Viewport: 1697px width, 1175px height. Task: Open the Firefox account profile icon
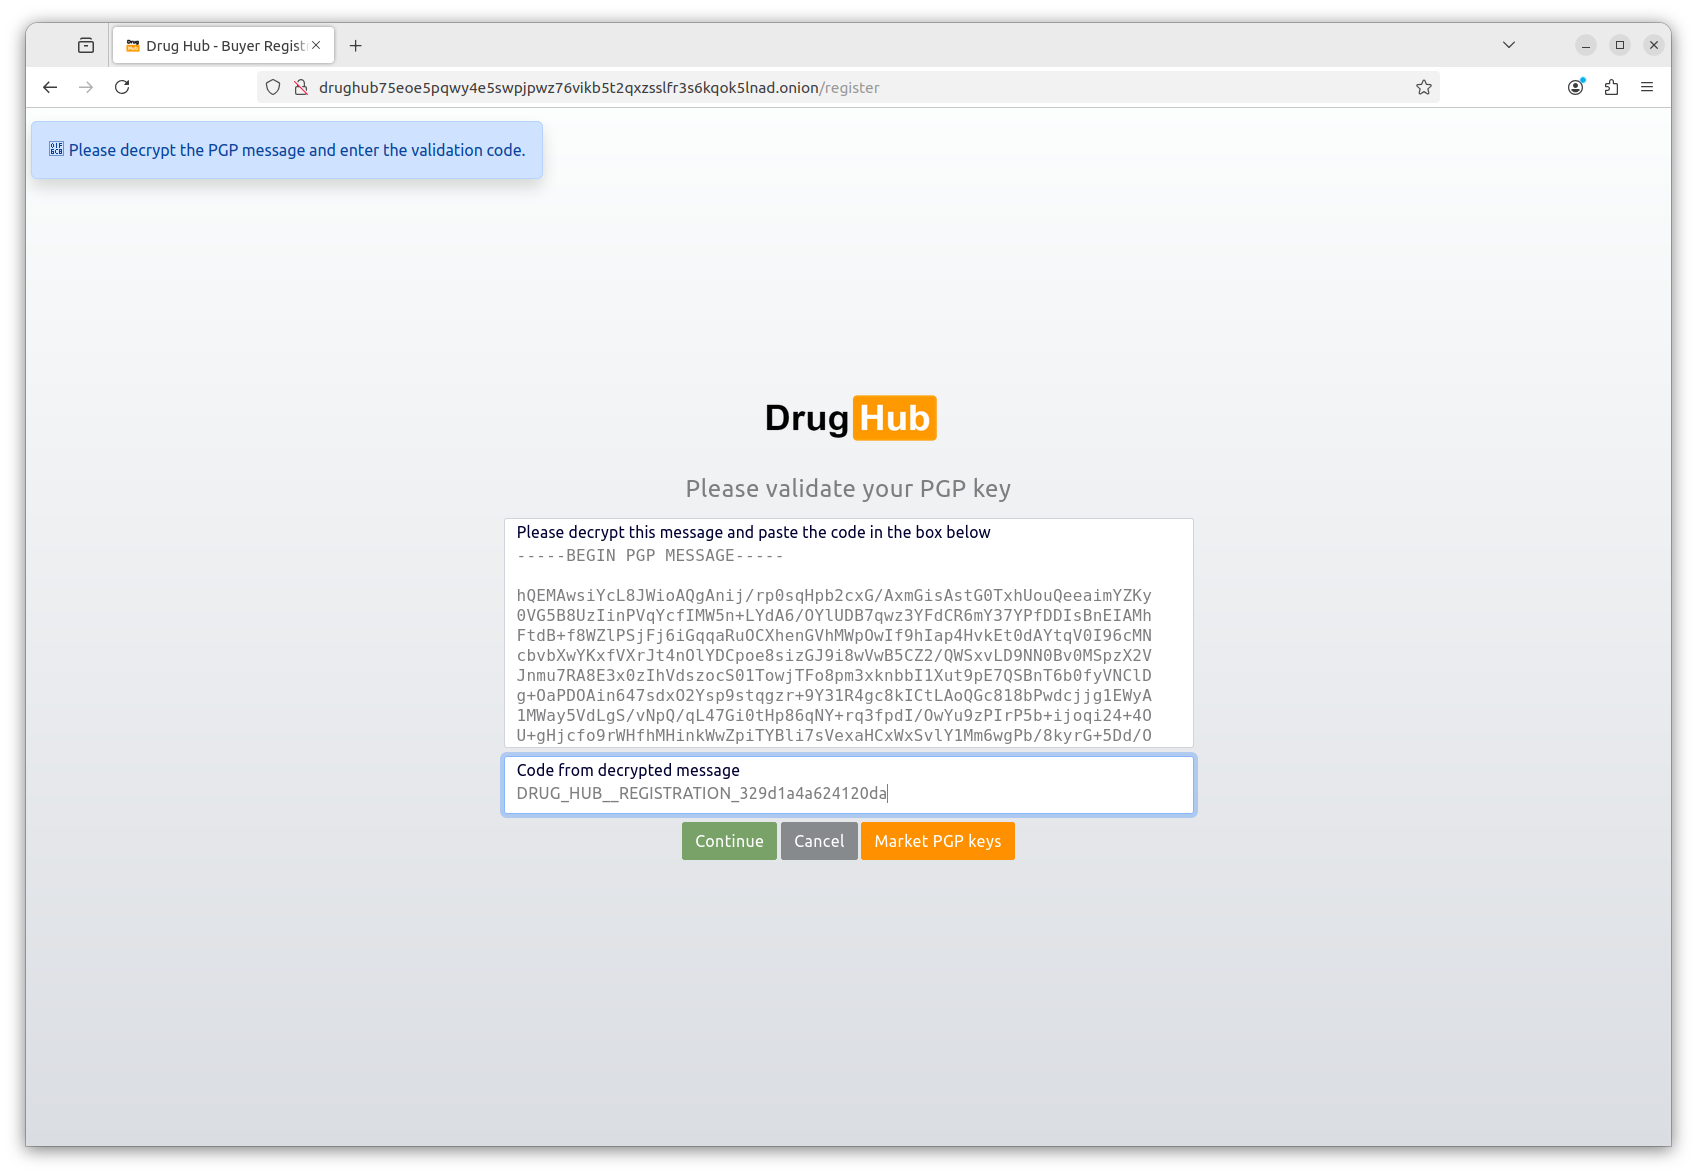pos(1575,88)
